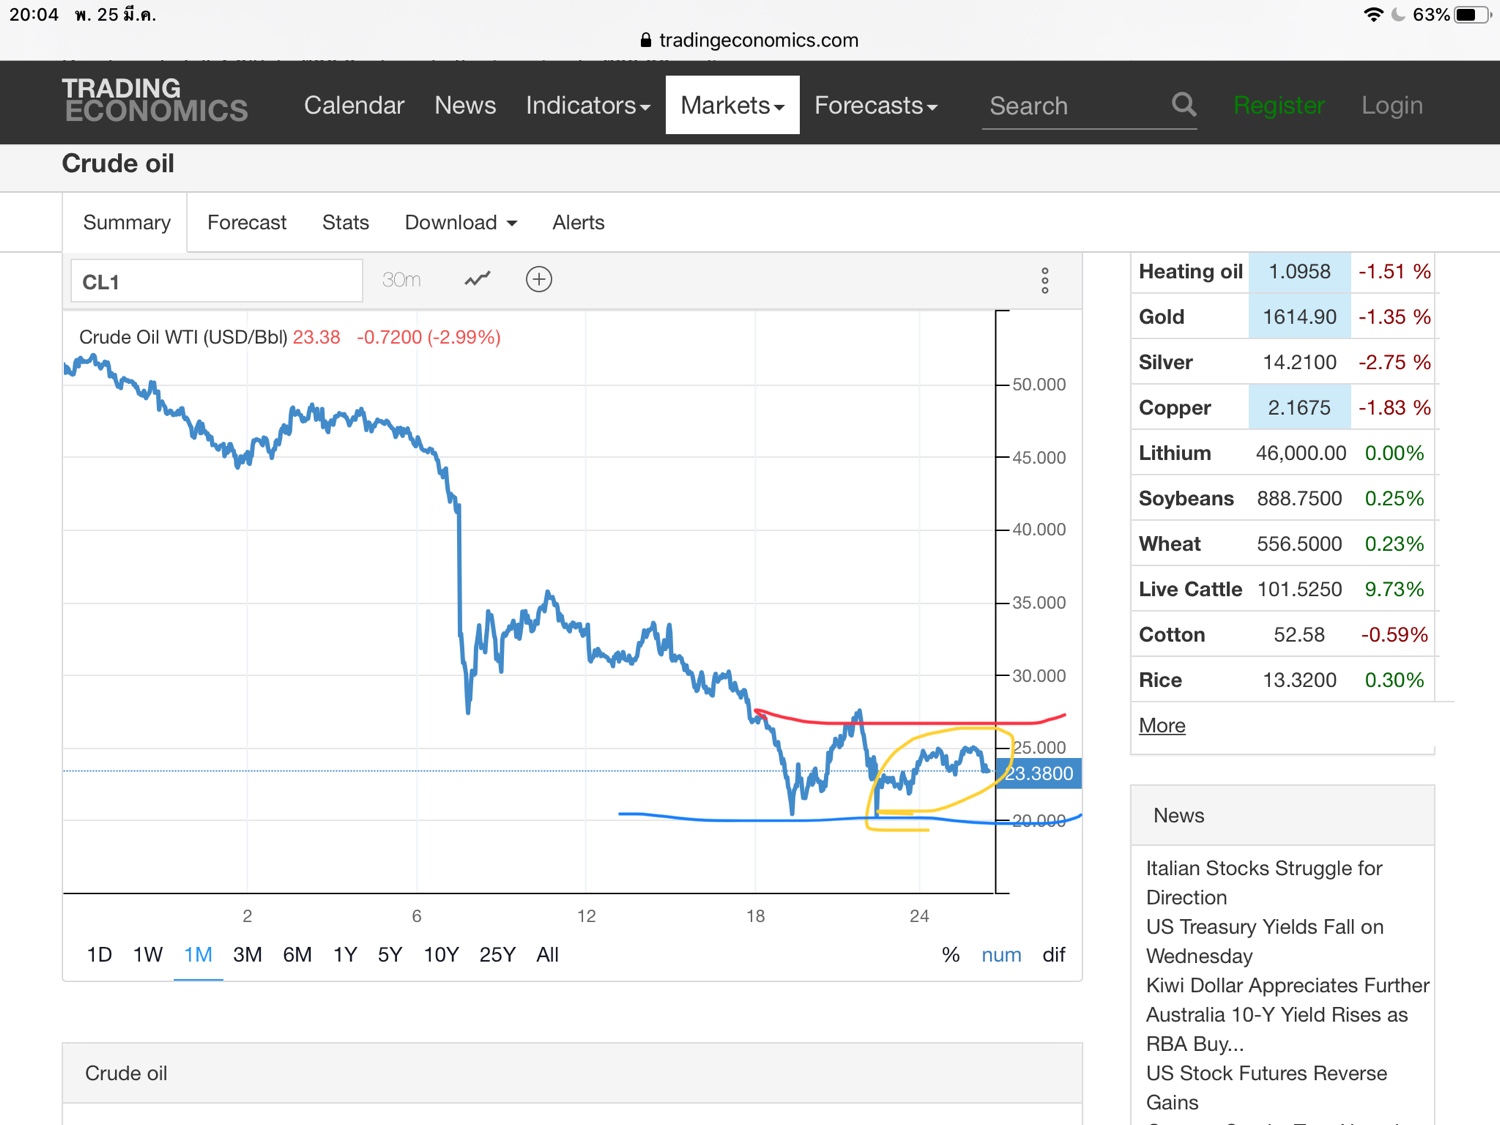
Task: Tap the Wi-Fi status icon
Action: [1373, 15]
